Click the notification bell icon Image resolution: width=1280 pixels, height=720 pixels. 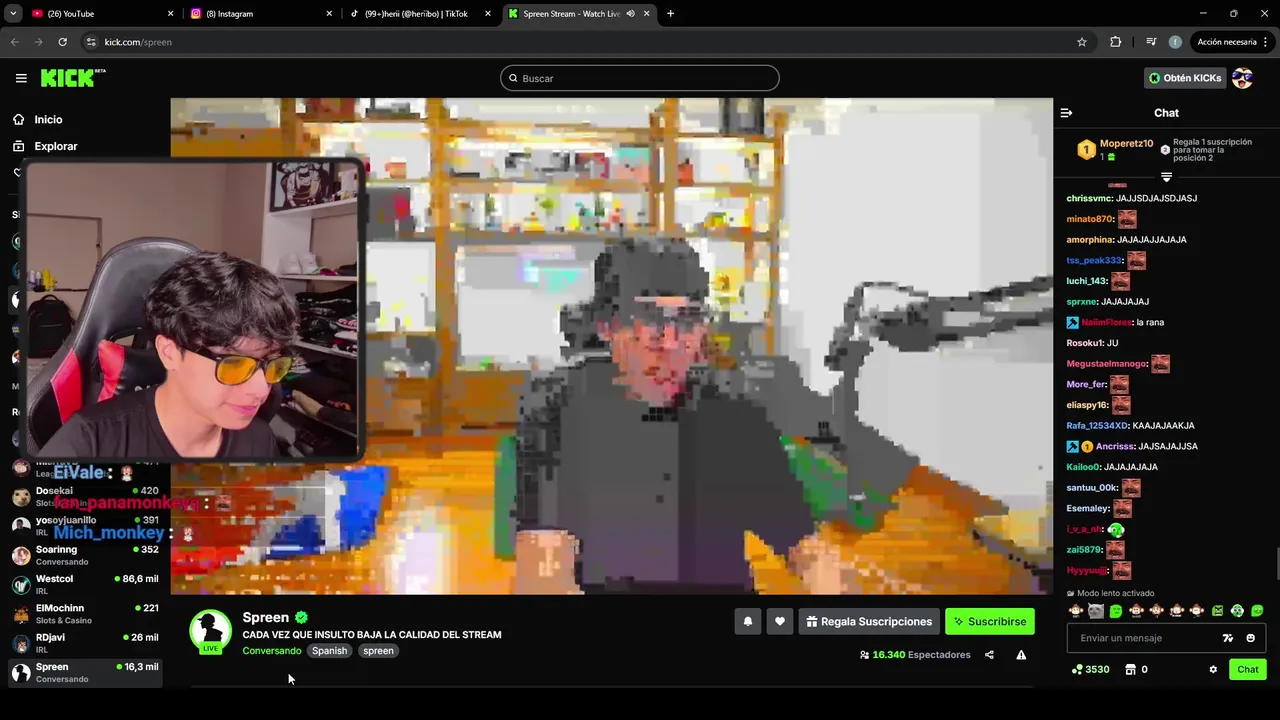click(747, 621)
